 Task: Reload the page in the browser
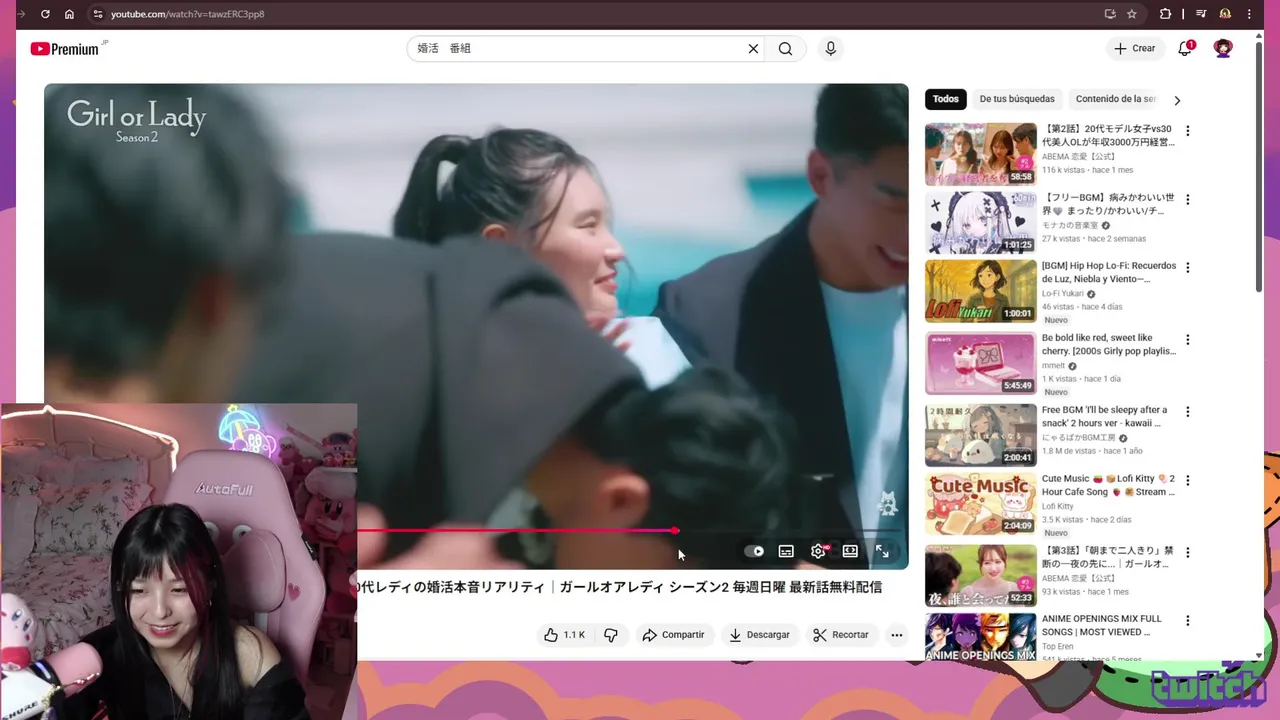tap(45, 14)
